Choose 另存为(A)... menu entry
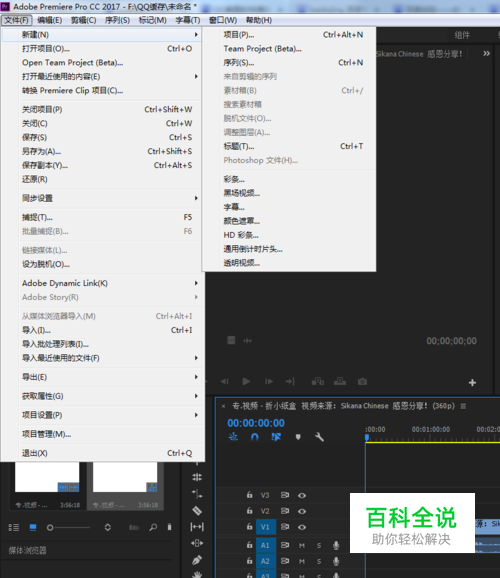500x578 pixels. [101, 152]
